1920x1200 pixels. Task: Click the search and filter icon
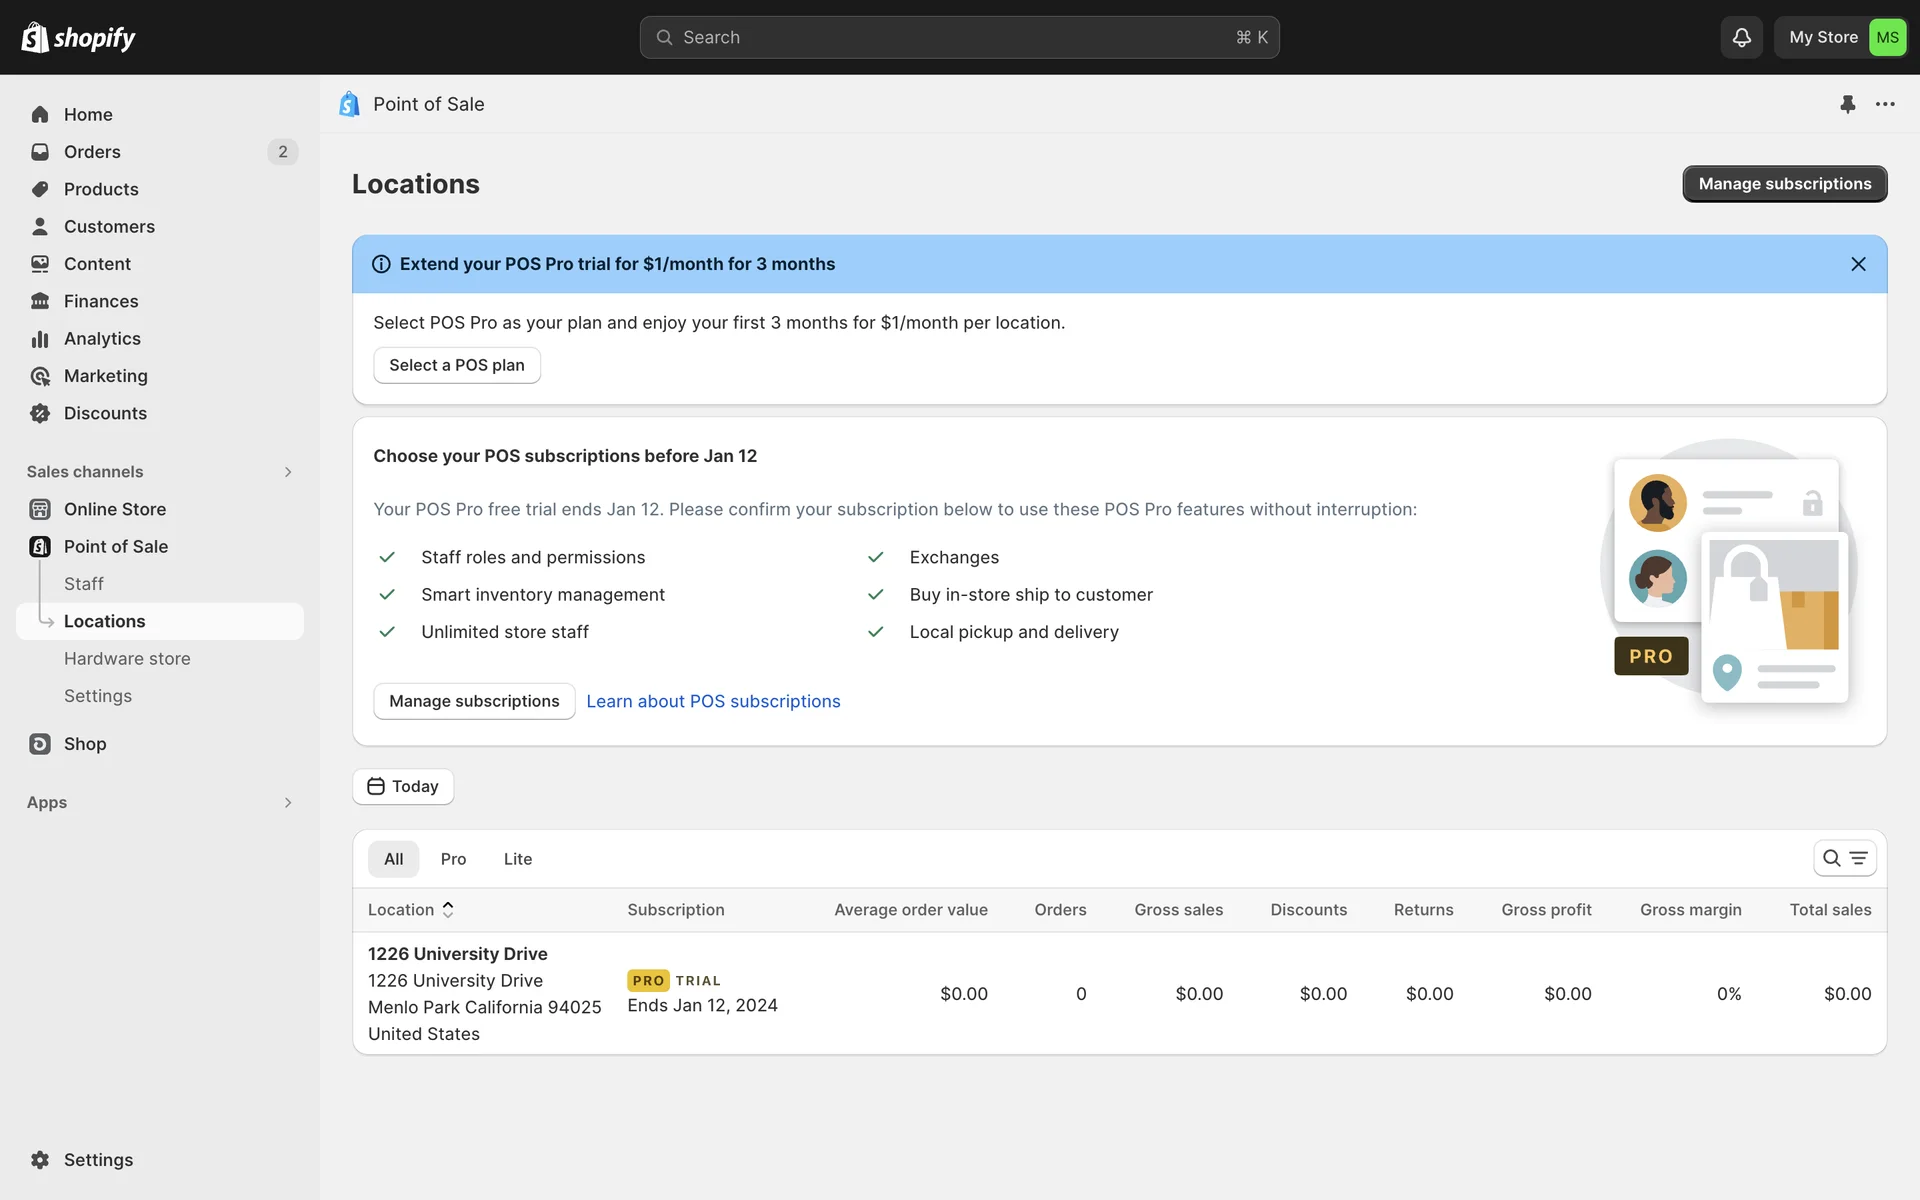coord(1844,858)
